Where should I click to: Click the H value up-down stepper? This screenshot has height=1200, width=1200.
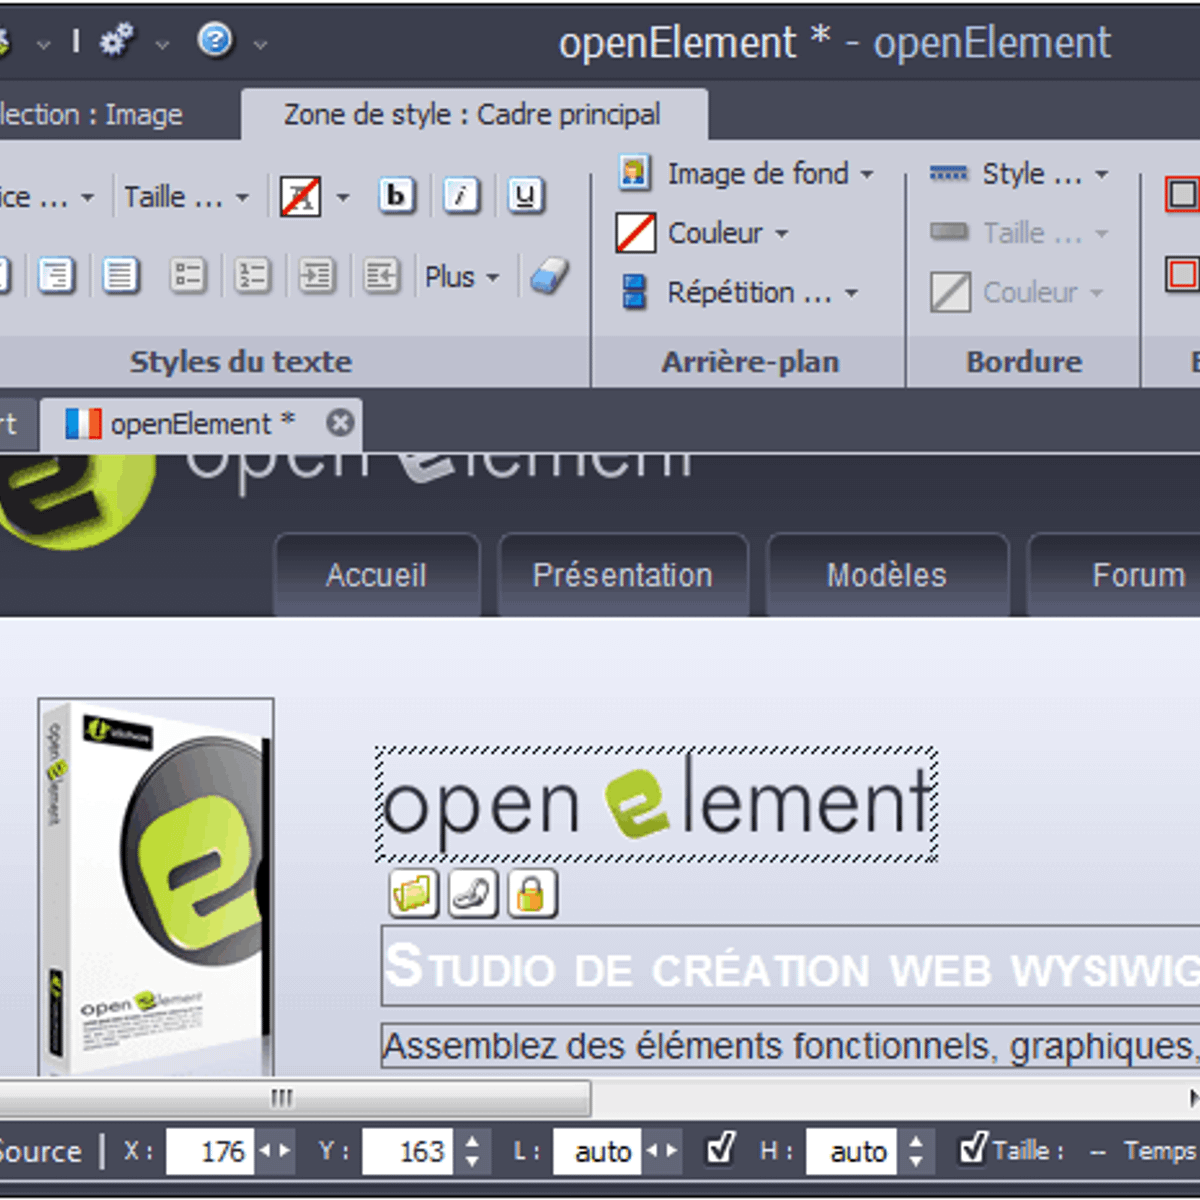916,1151
